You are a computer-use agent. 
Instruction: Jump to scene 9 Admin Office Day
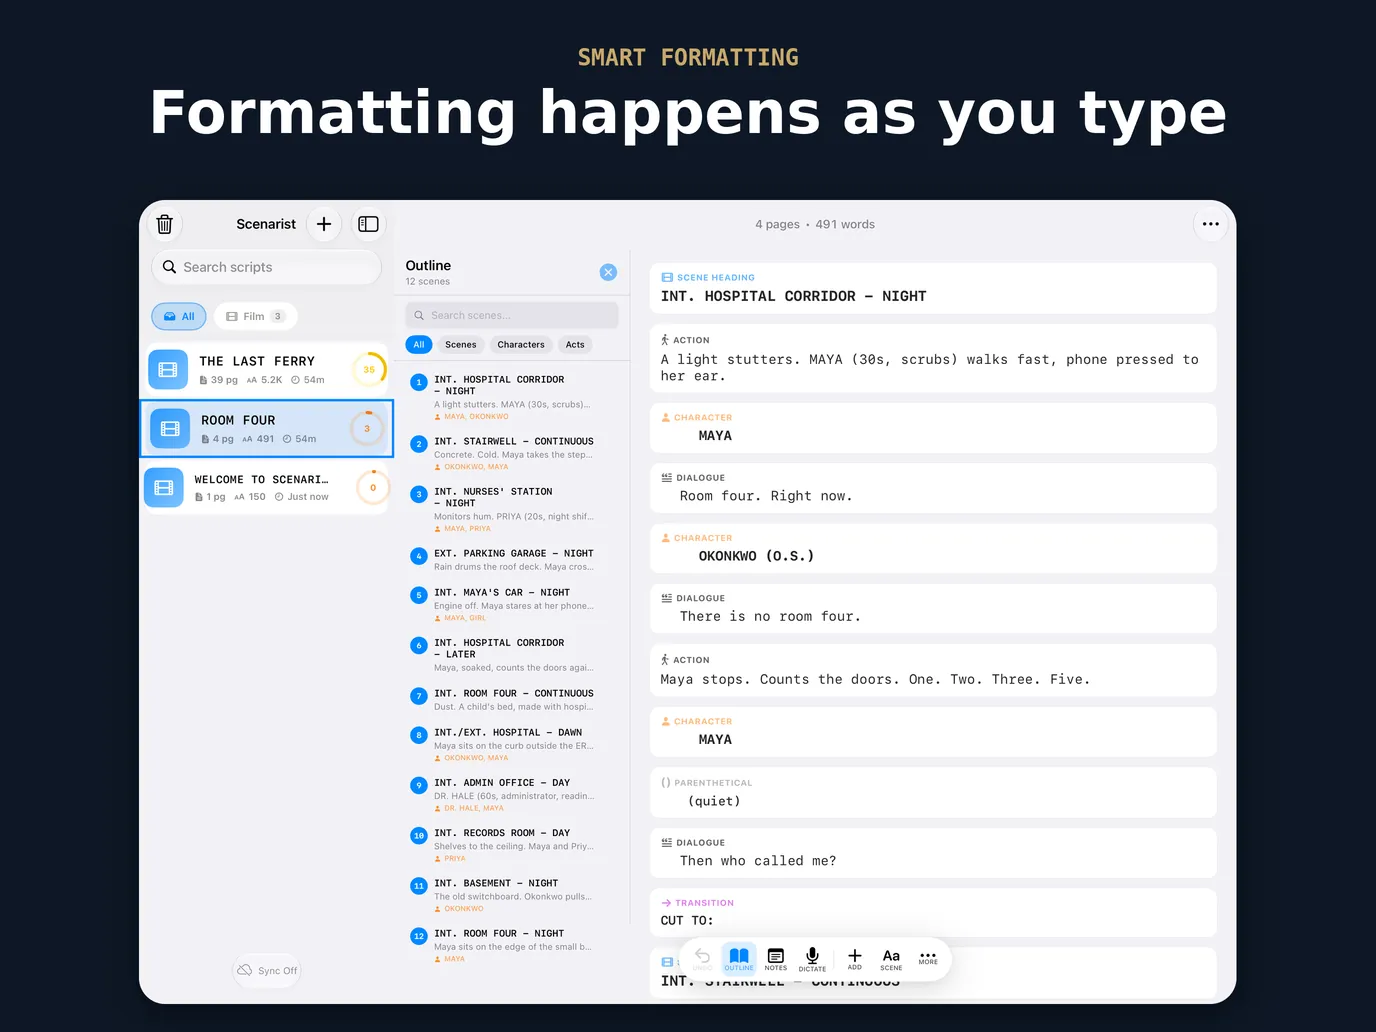[x=513, y=794]
